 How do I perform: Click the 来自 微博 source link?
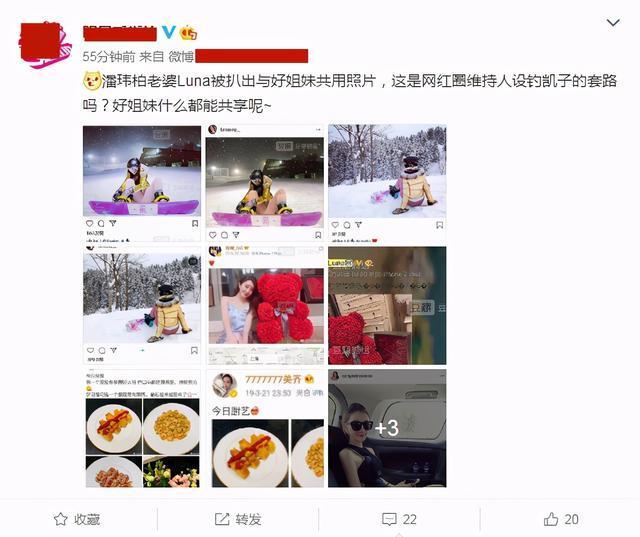pyautogui.click(x=167, y=56)
